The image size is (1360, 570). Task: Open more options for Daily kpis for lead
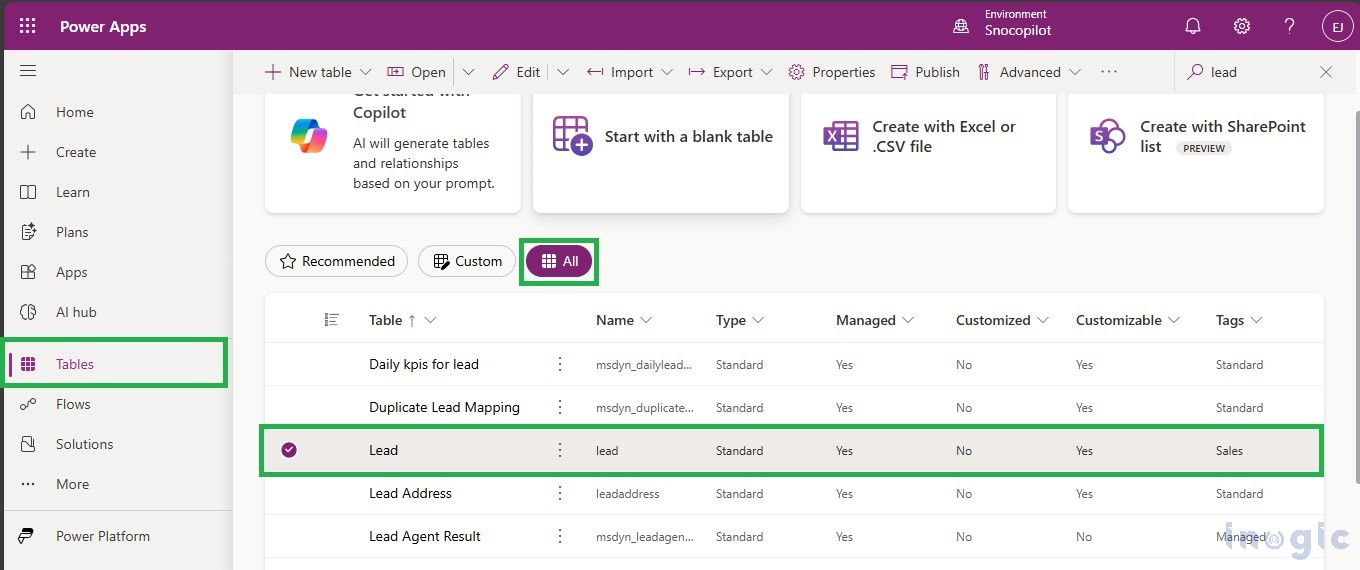click(x=560, y=364)
